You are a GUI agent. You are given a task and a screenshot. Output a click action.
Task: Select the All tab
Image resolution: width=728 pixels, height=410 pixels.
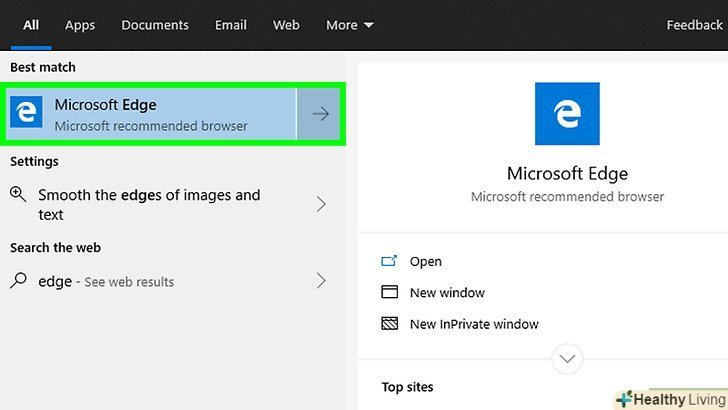point(31,25)
